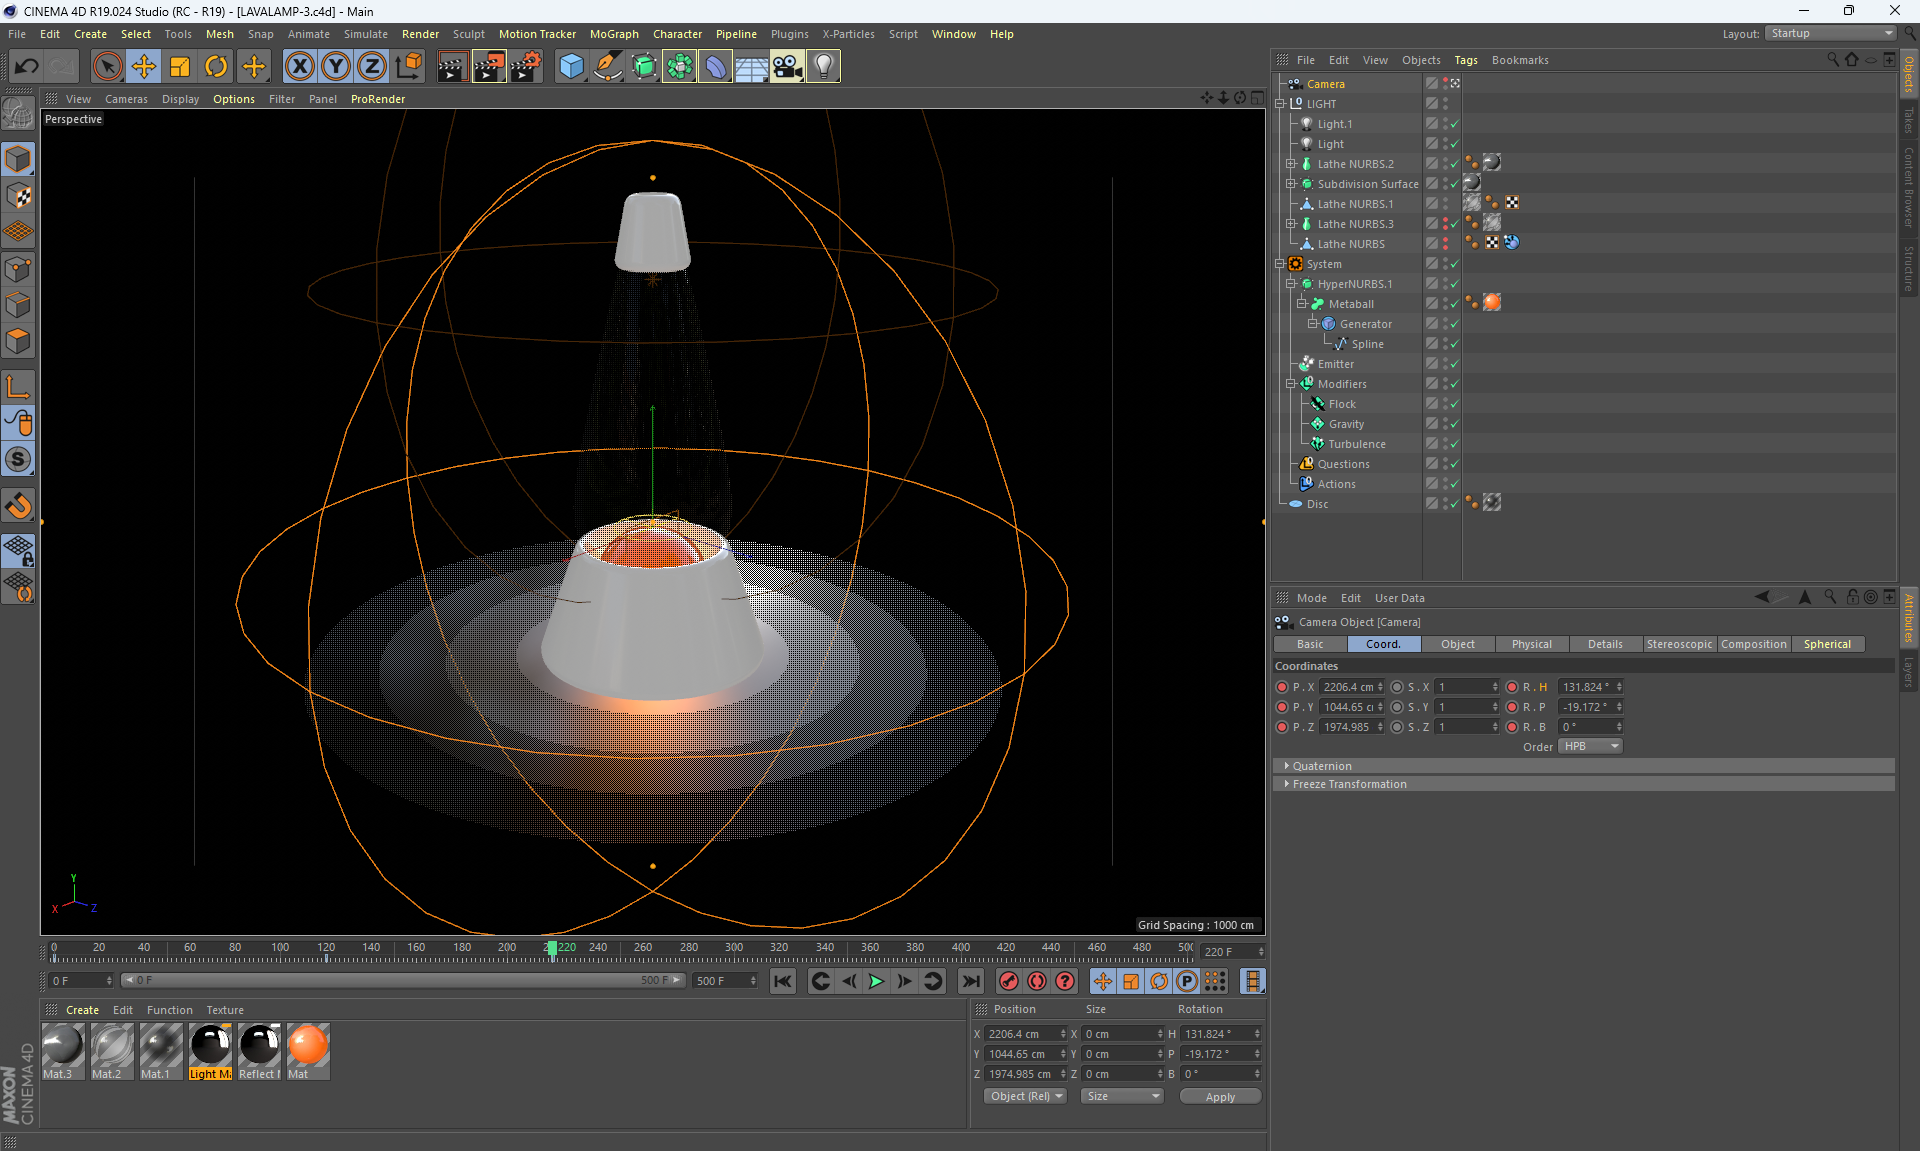1920x1151 pixels.
Task: Click the Camera object toolbar icon
Action: (x=787, y=67)
